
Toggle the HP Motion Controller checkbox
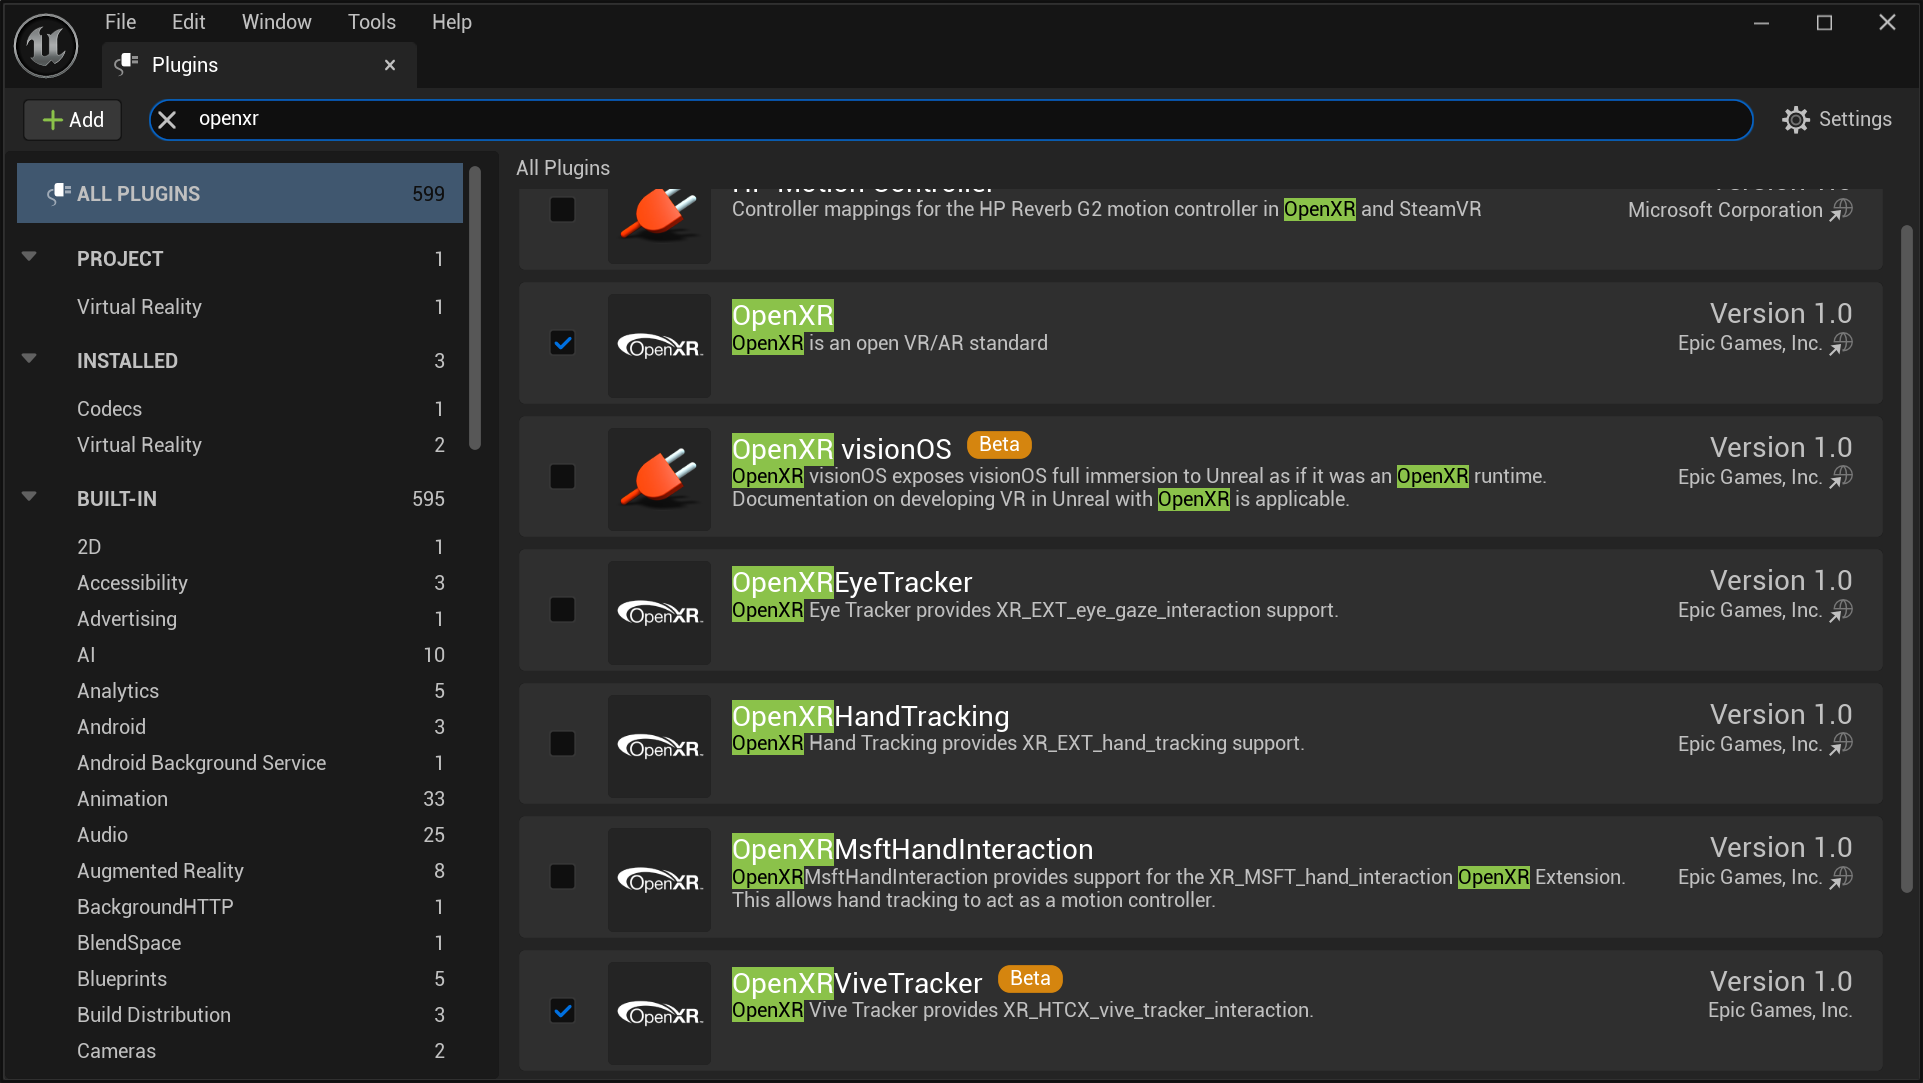pos(561,209)
